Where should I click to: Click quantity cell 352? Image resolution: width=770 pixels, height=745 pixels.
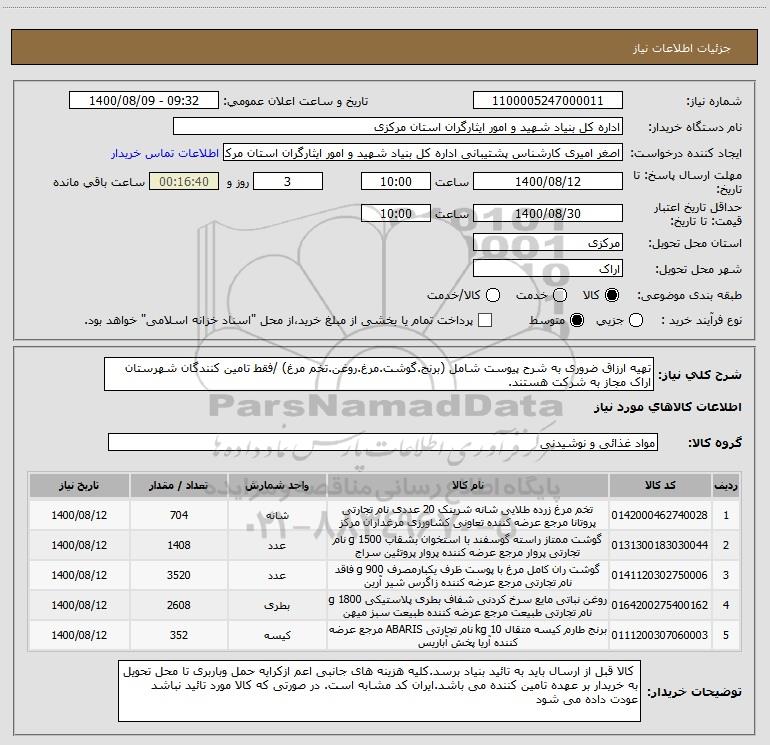[179, 635]
